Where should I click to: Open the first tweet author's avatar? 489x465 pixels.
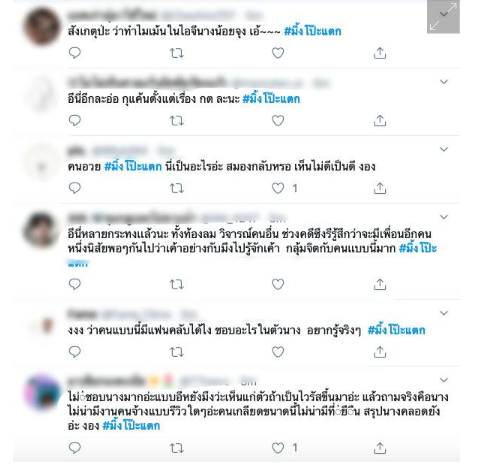click(42, 27)
